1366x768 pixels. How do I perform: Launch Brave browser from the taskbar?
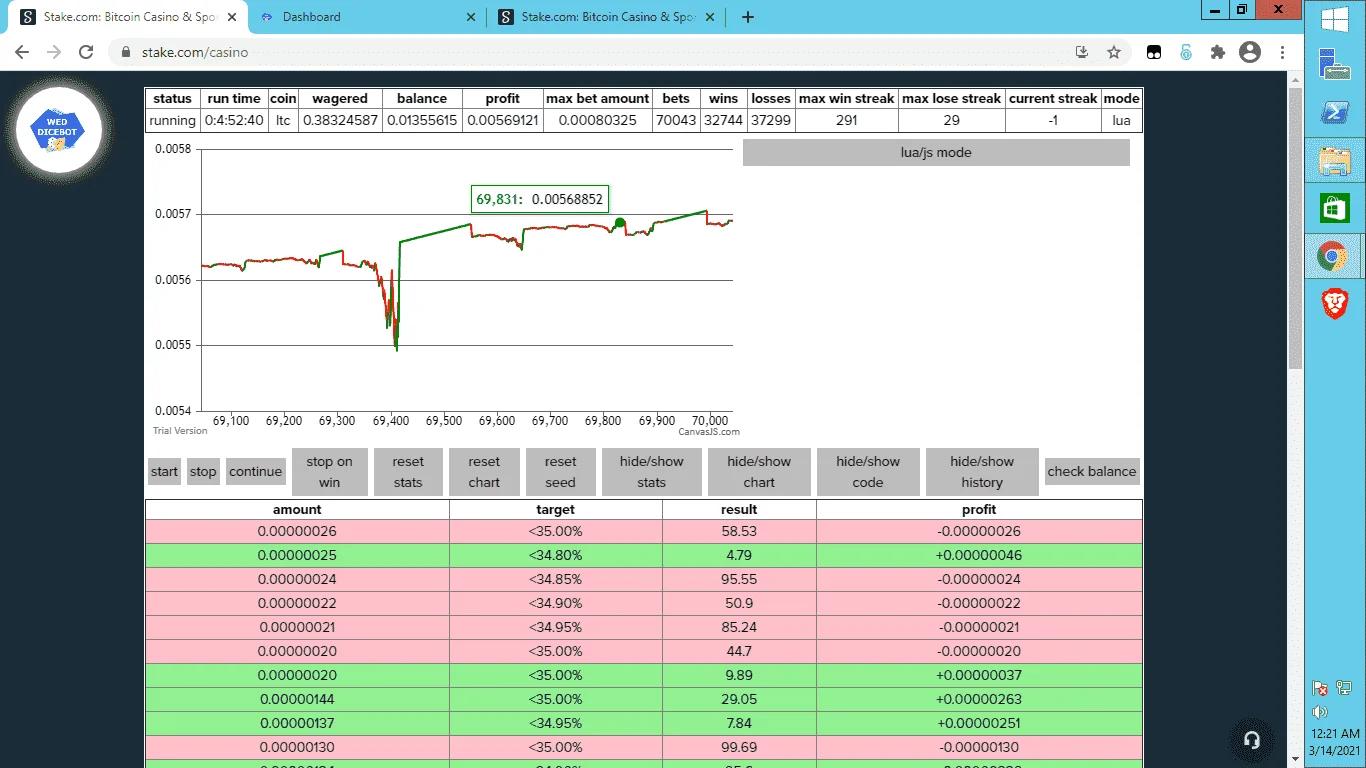[x=1334, y=302]
